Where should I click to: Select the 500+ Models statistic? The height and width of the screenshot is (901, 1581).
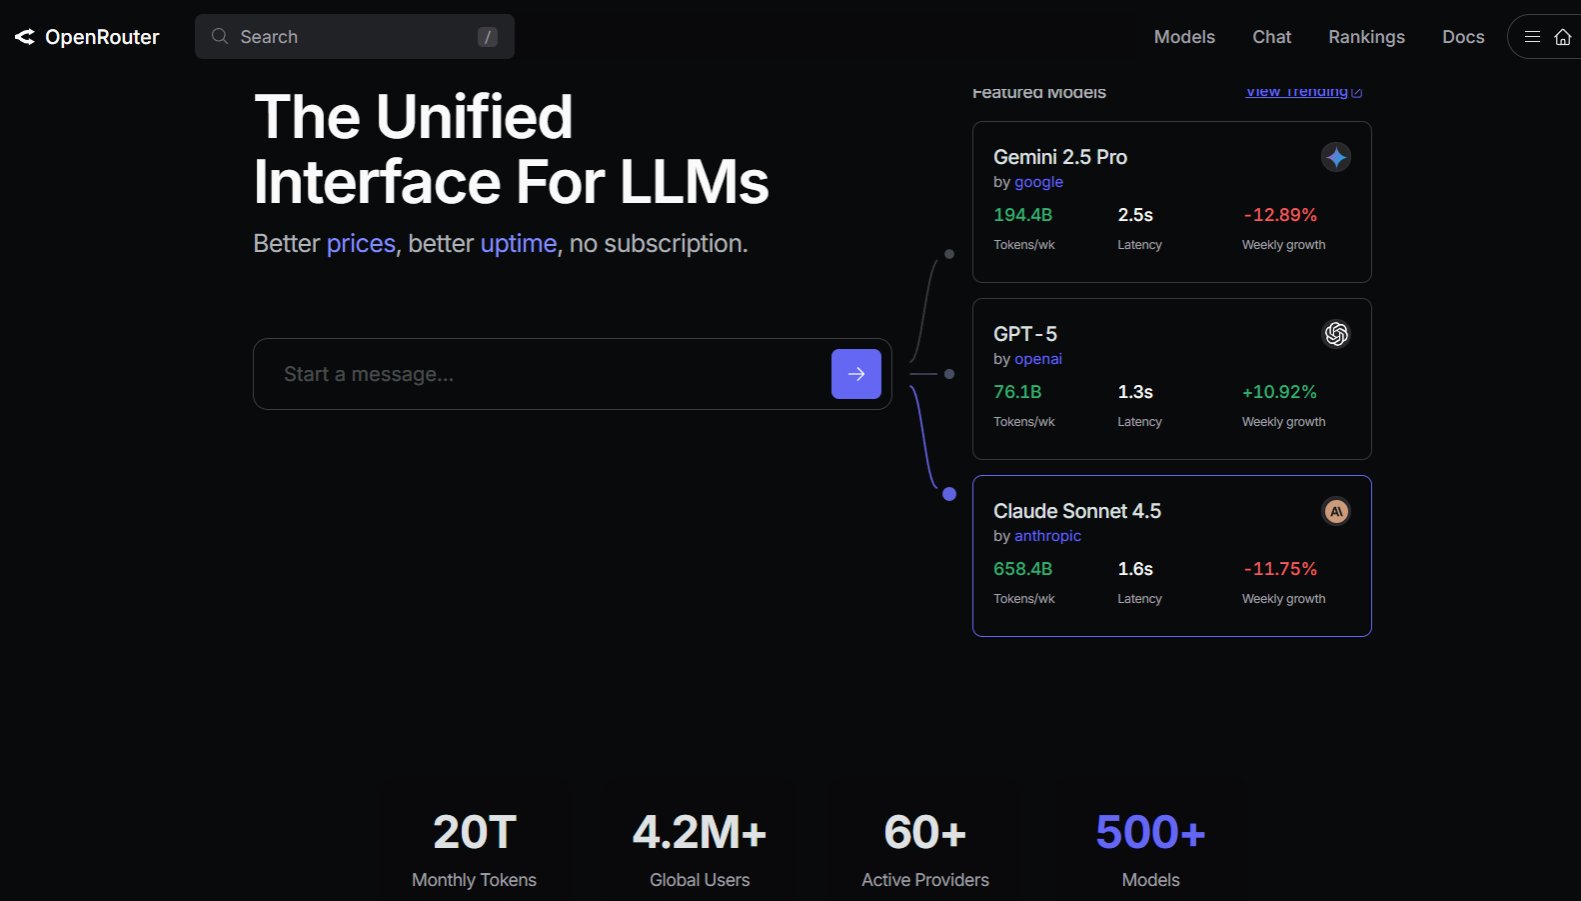1150,847
